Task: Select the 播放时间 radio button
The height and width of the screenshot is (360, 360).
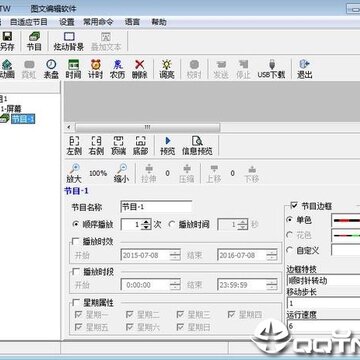Action: tap(172, 224)
